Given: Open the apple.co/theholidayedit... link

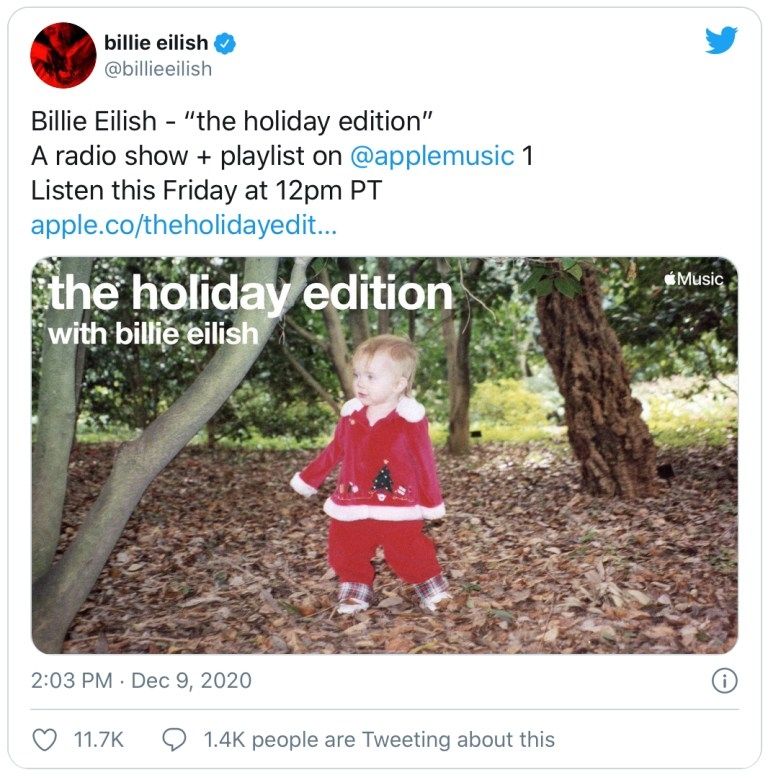Looking at the screenshot, I should pos(184,225).
